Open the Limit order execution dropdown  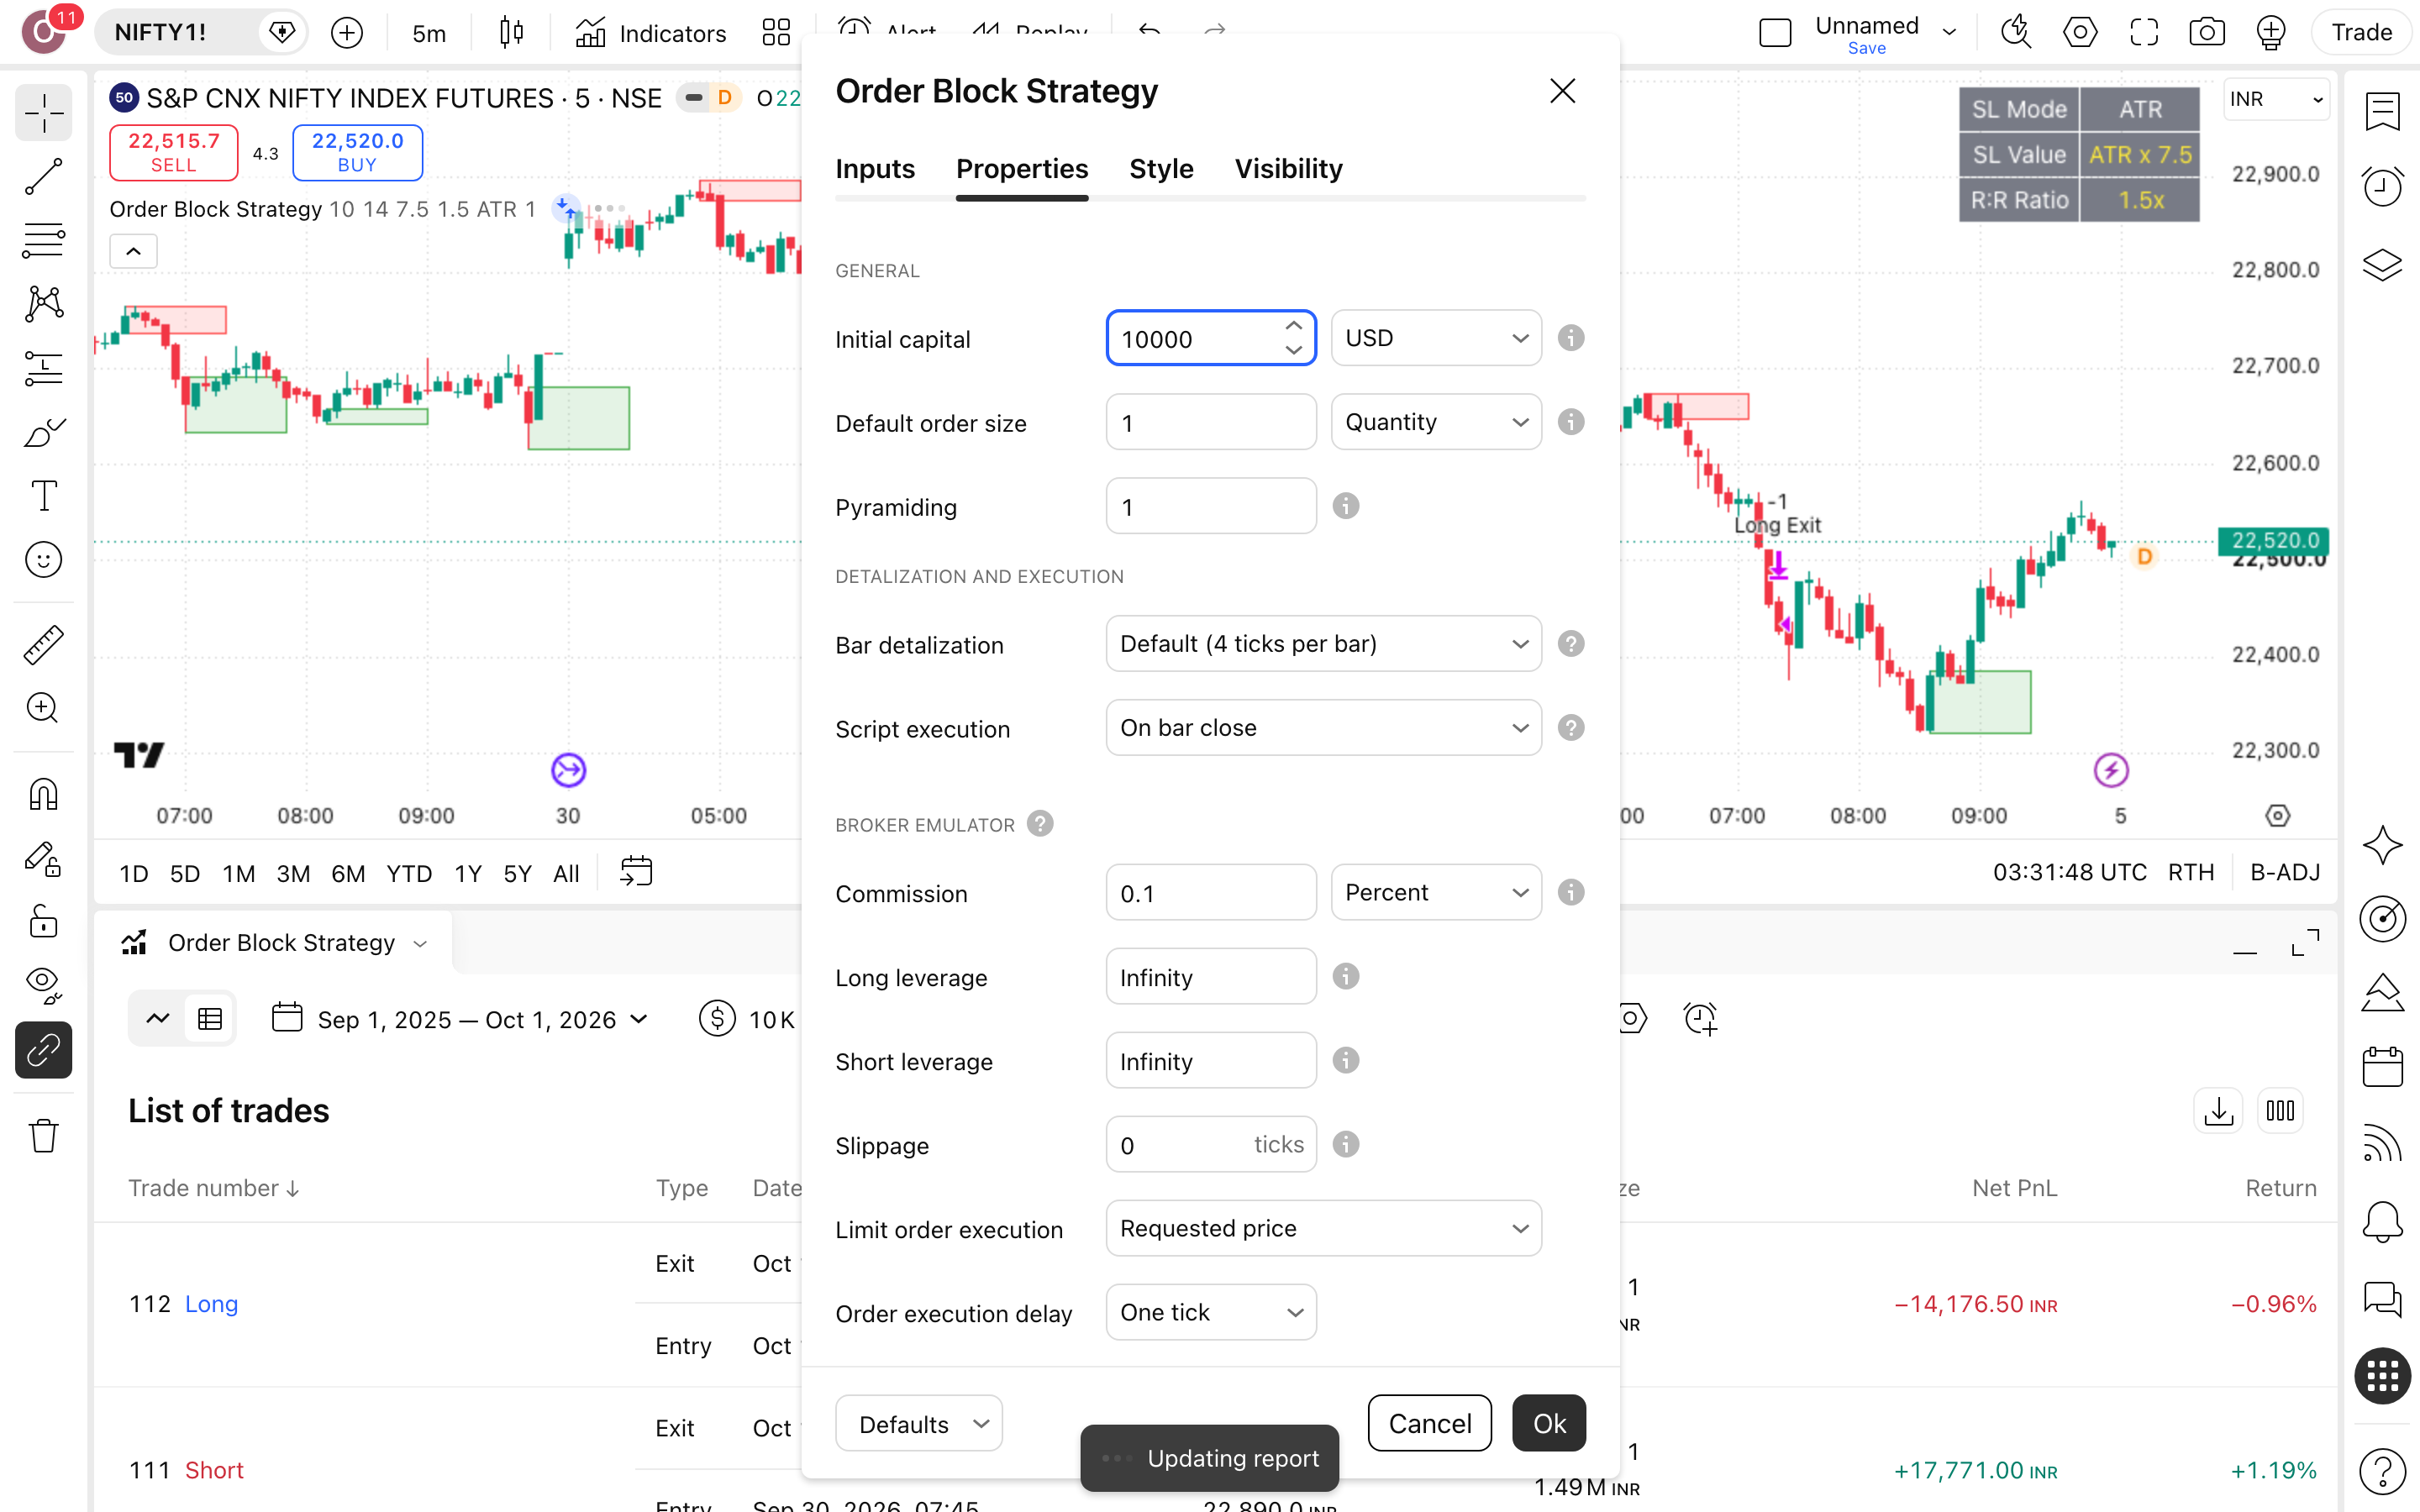pos(1323,1228)
